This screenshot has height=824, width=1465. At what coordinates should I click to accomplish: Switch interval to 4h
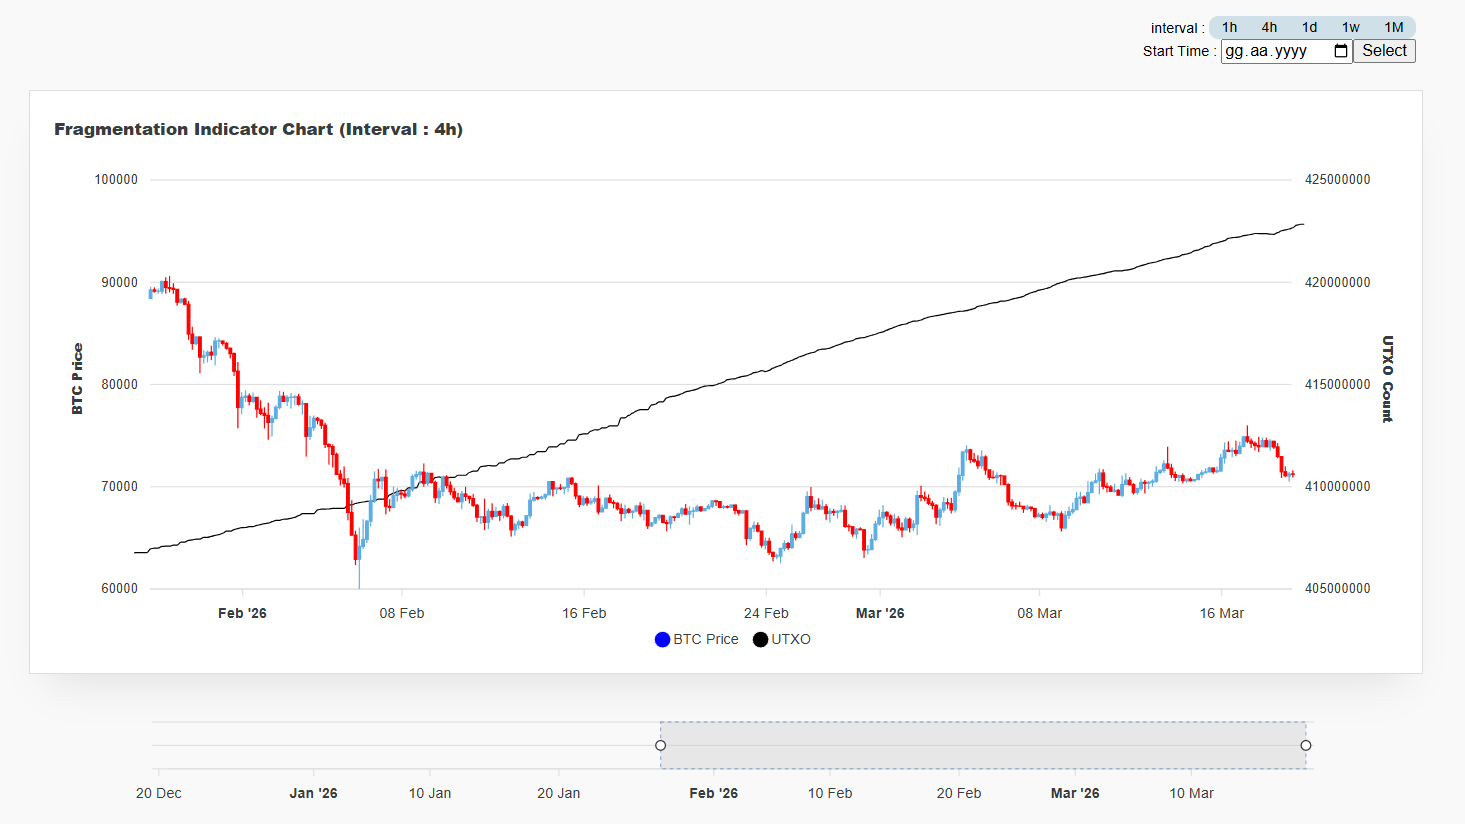coord(1269,28)
